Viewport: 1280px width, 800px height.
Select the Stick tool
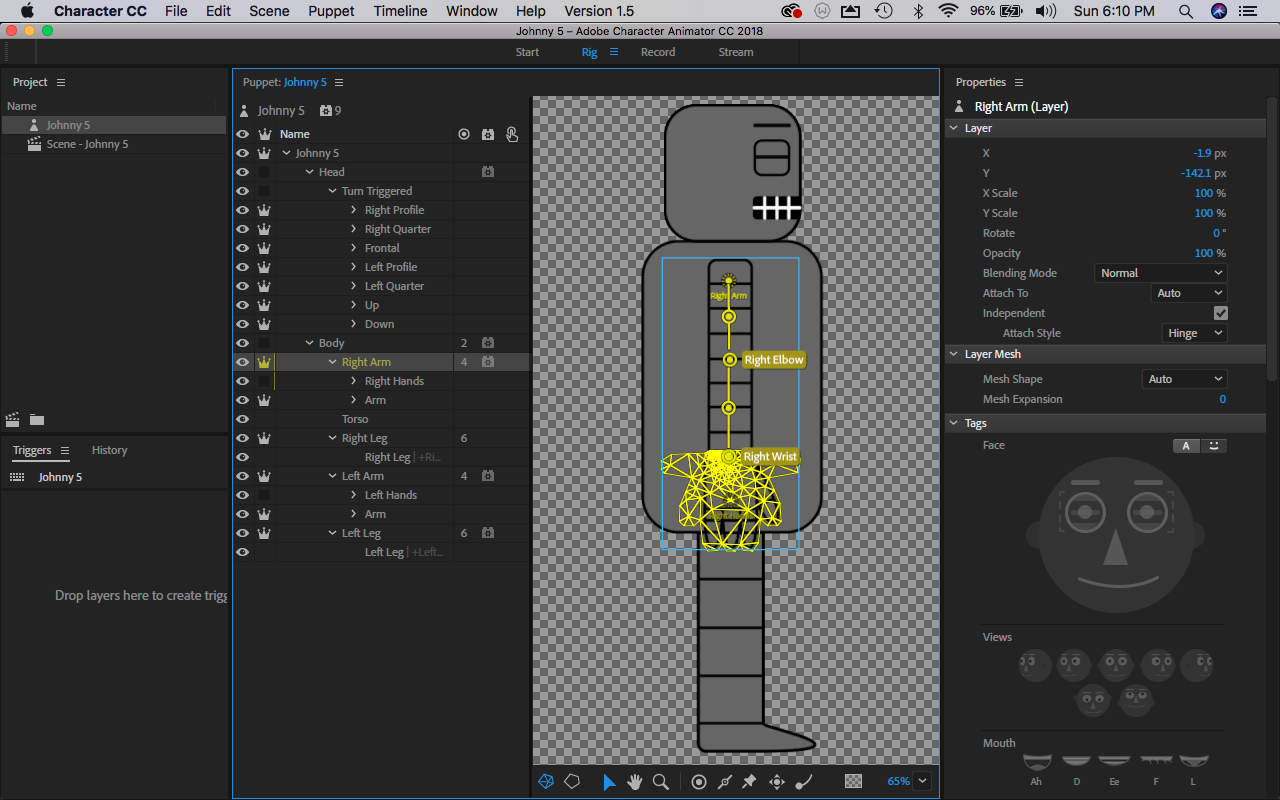[x=725, y=782]
